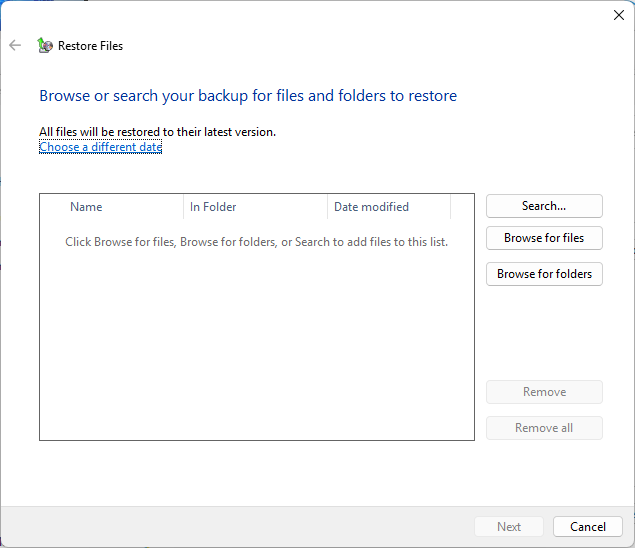Screen dimensions: 635x548
Task: Sort by the Date modified column header
Action: pyautogui.click(x=389, y=207)
